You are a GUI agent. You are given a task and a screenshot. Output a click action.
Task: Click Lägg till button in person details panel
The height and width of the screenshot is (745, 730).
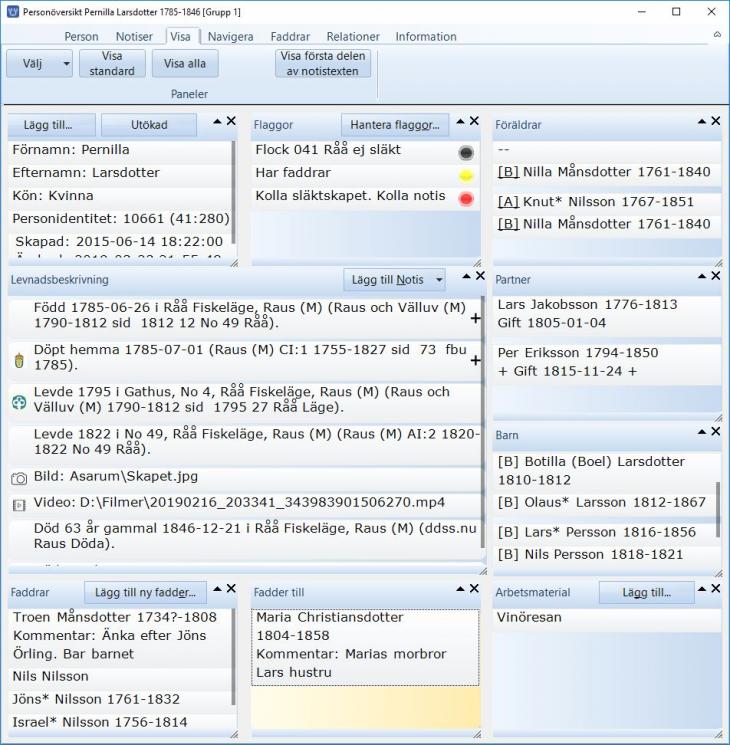51,125
